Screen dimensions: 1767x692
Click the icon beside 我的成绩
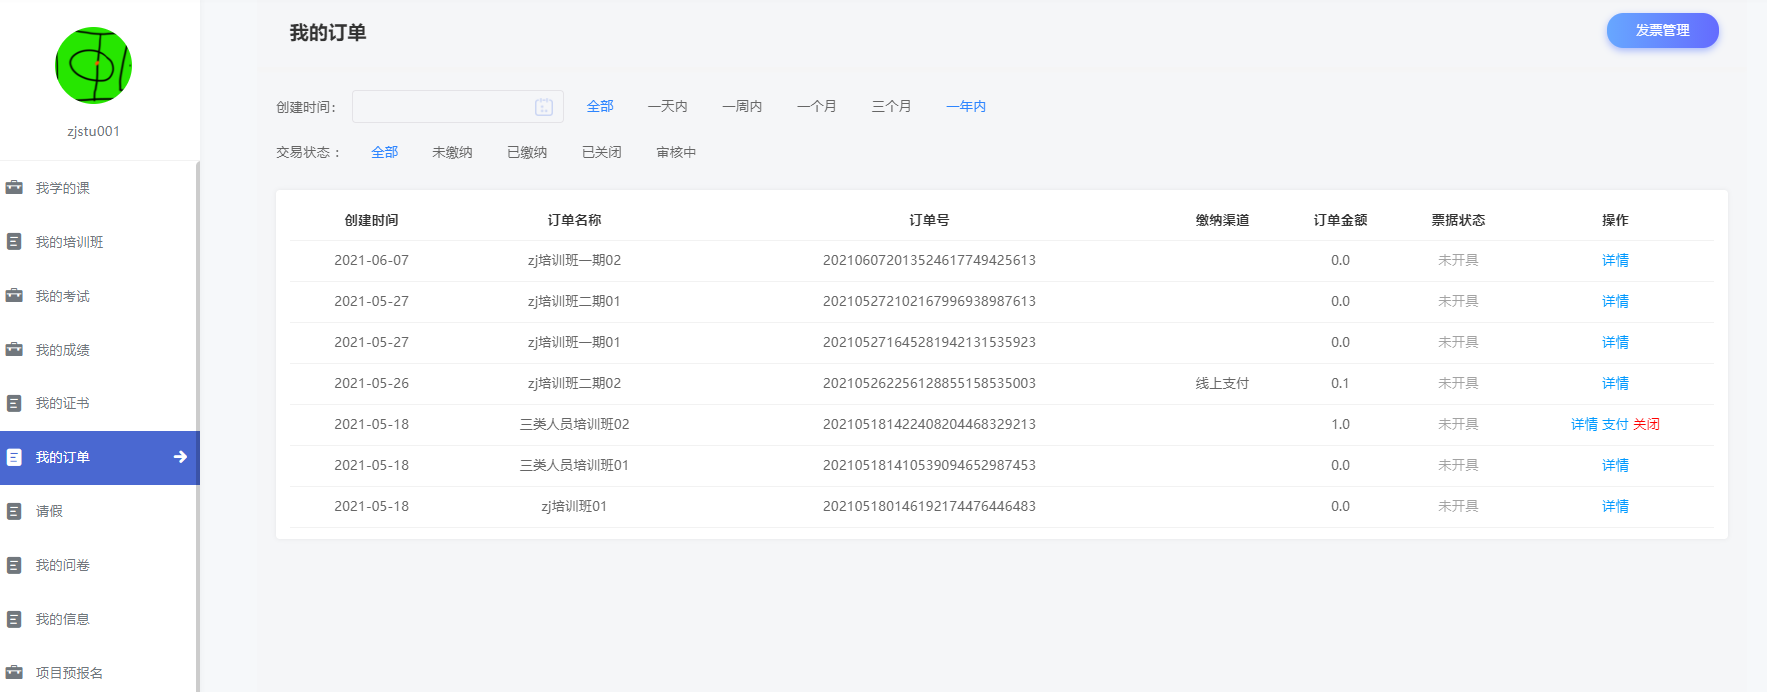tap(14, 350)
